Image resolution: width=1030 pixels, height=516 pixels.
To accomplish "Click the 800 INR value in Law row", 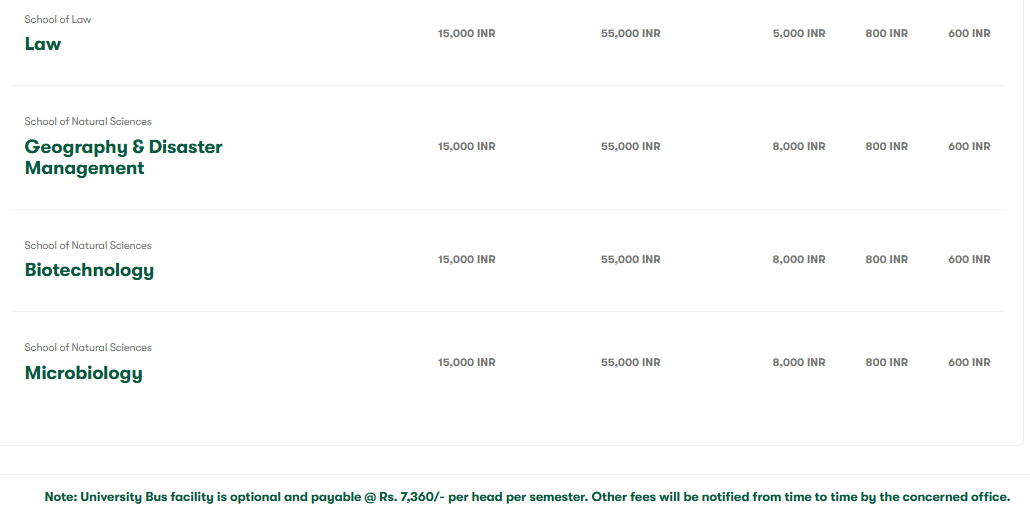I will click(886, 33).
